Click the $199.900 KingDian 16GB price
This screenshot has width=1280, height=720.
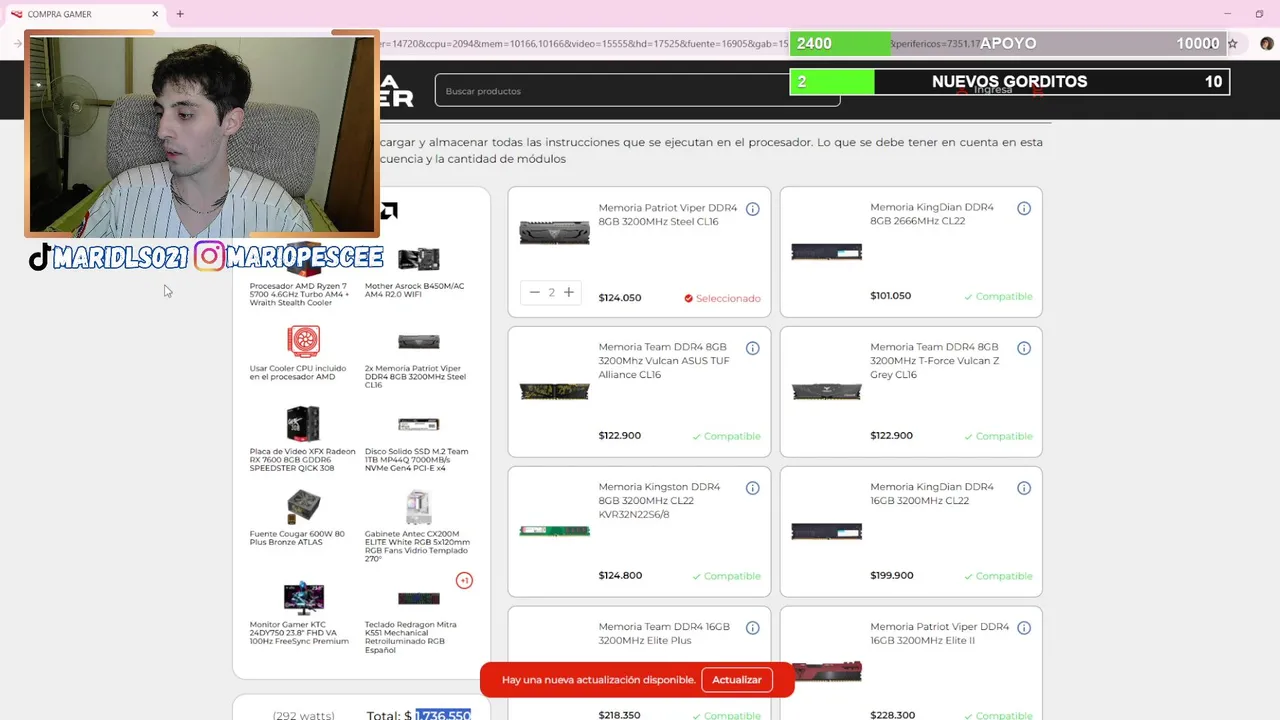[x=891, y=576]
